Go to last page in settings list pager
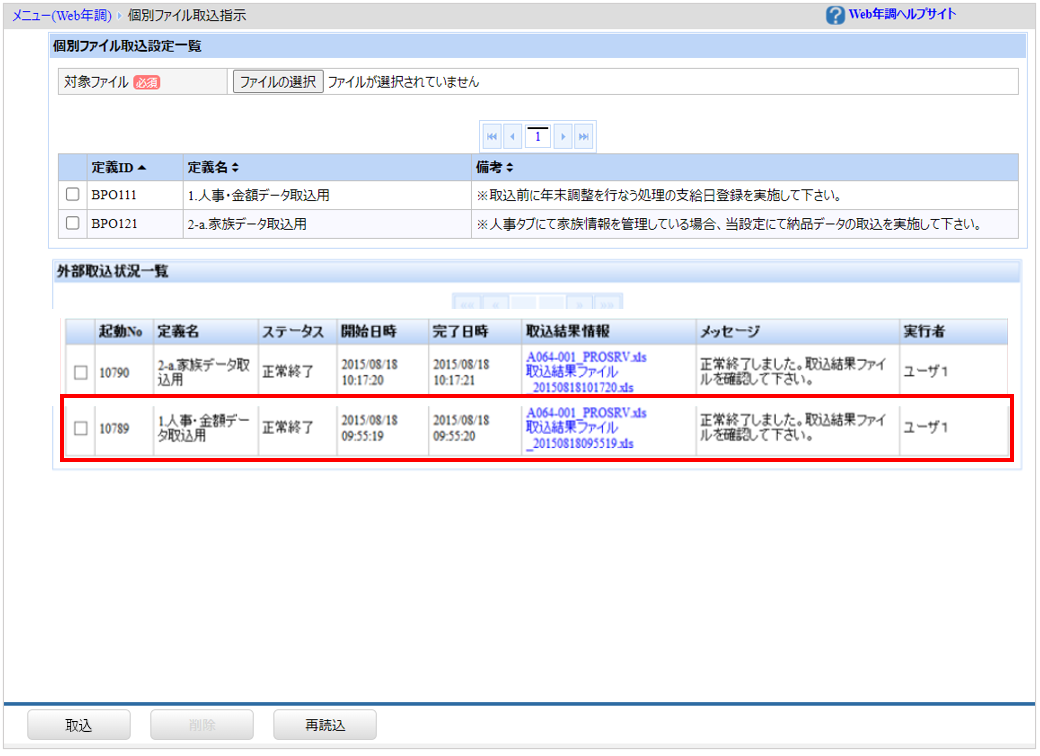The width and height of the screenshot is (1040, 756). pyautogui.click(x=583, y=137)
